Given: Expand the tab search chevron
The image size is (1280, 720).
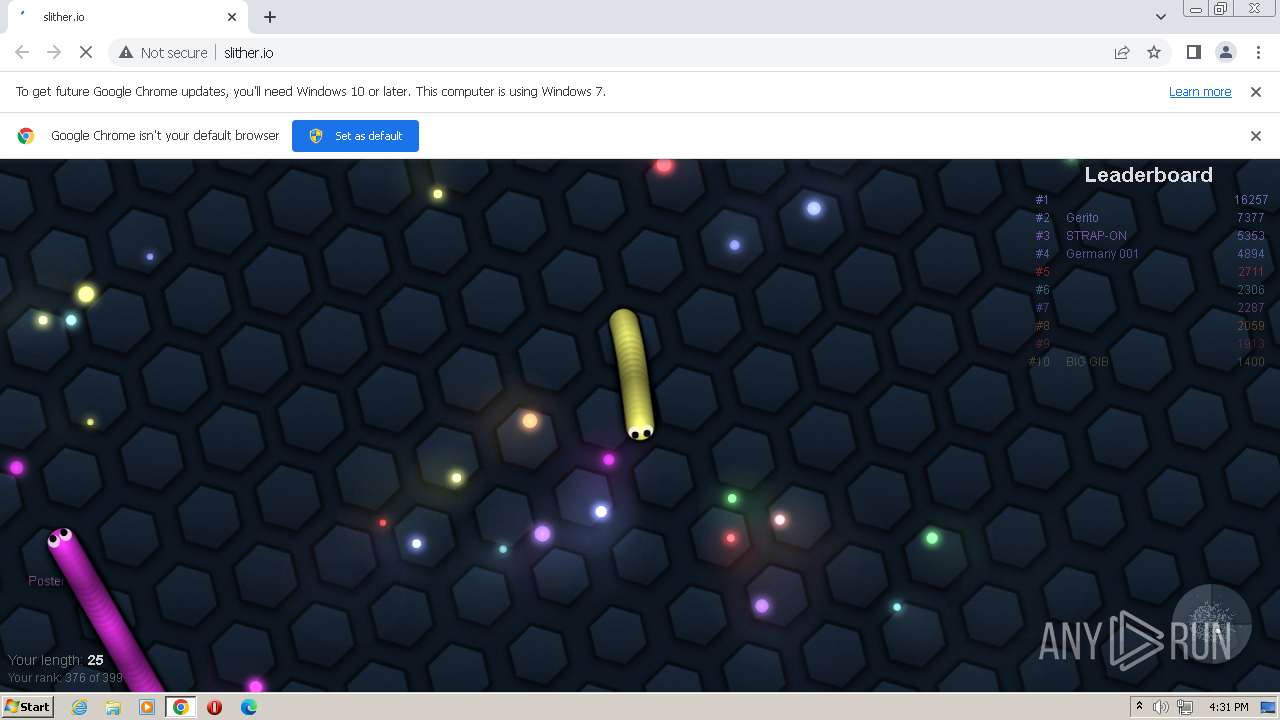Looking at the screenshot, I should (1160, 17).
